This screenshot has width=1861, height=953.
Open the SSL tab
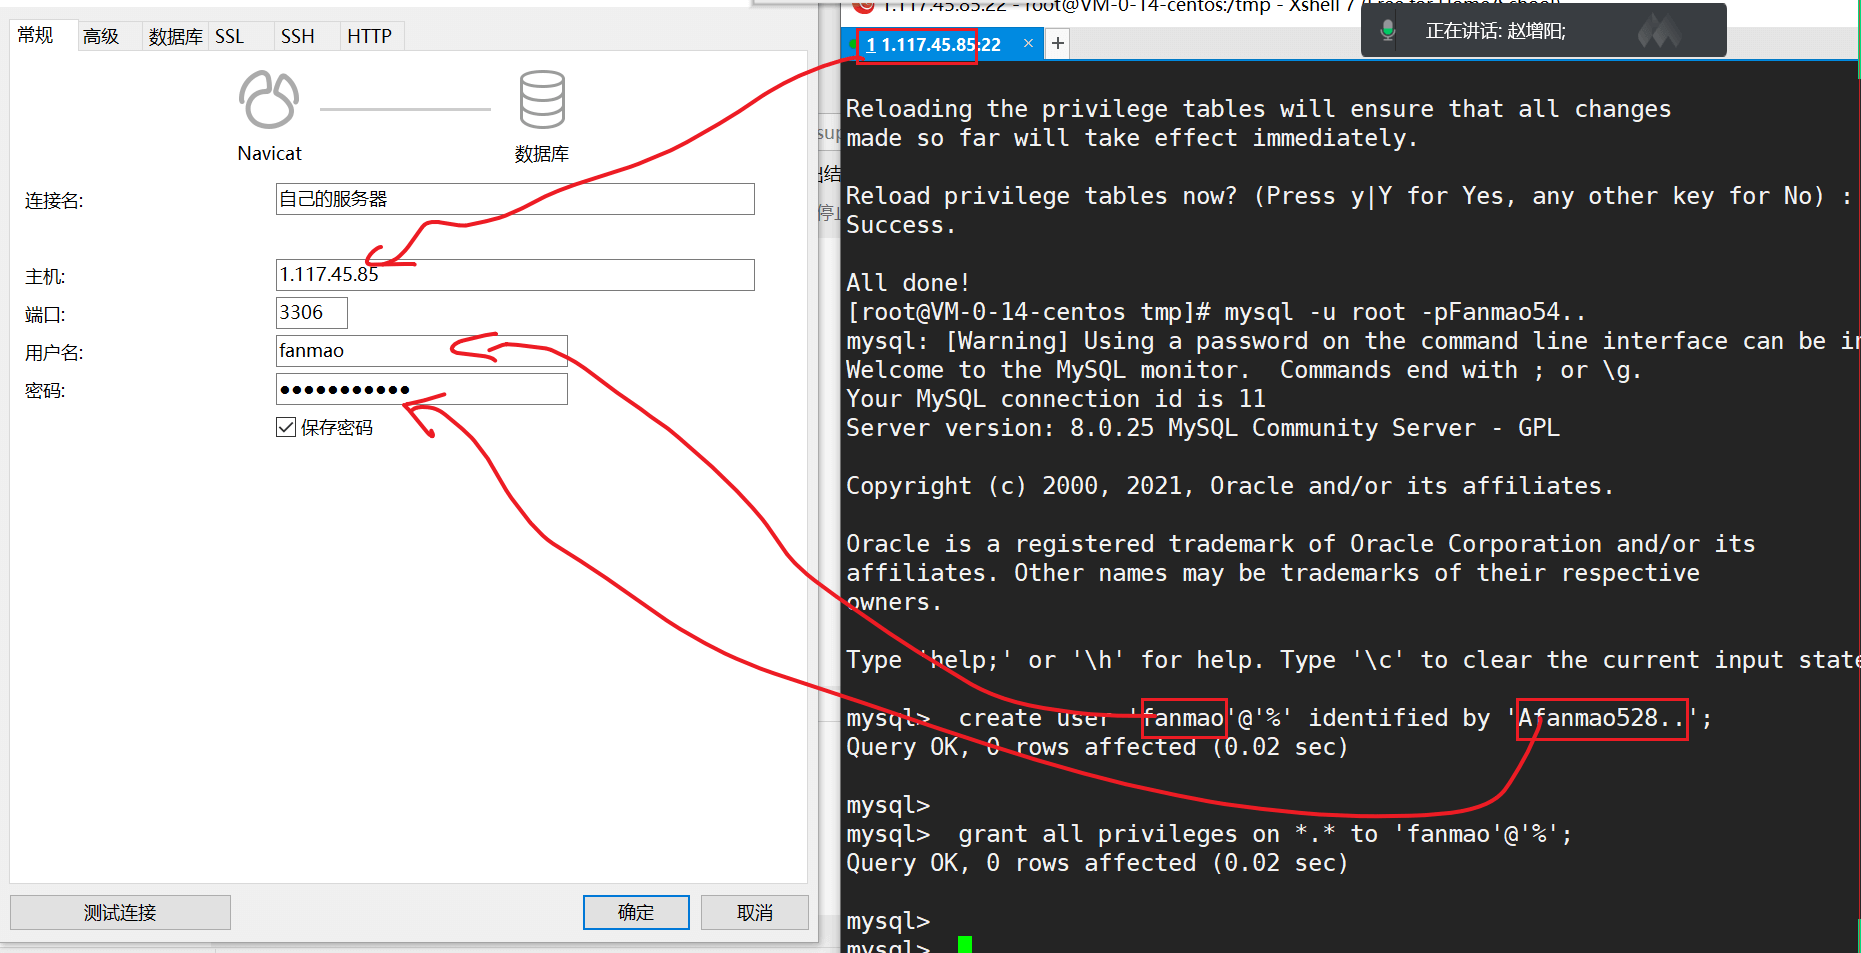pos(230,37)
